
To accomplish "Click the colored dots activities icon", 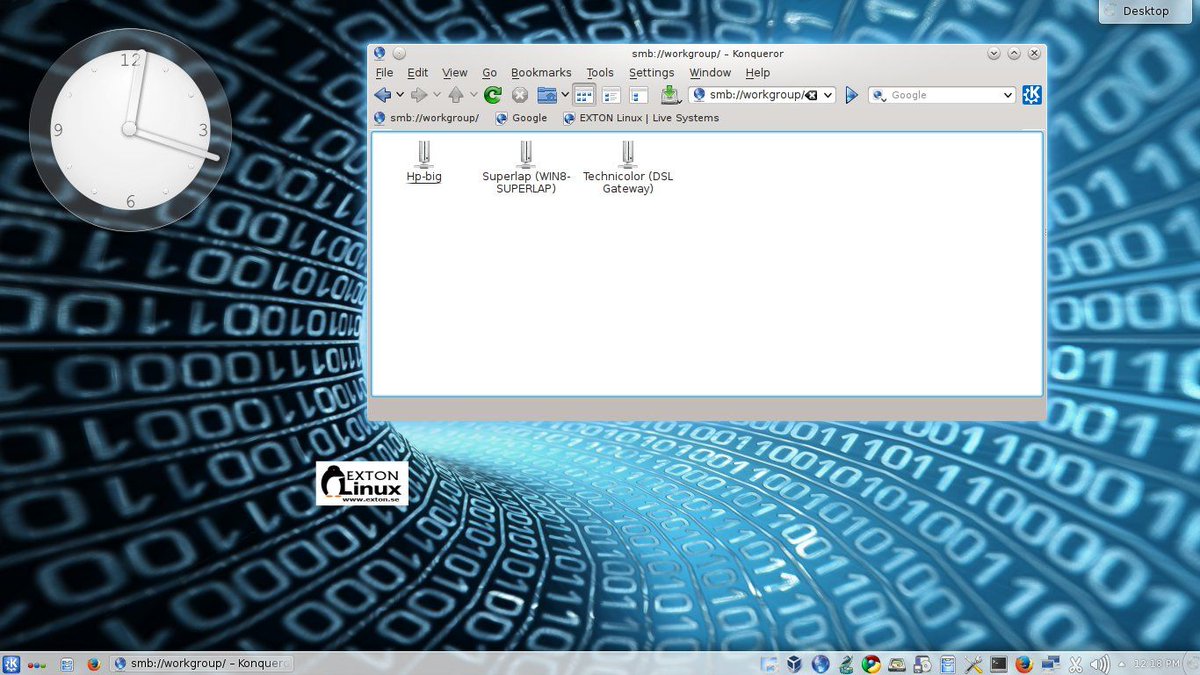I will coord(37,664).
